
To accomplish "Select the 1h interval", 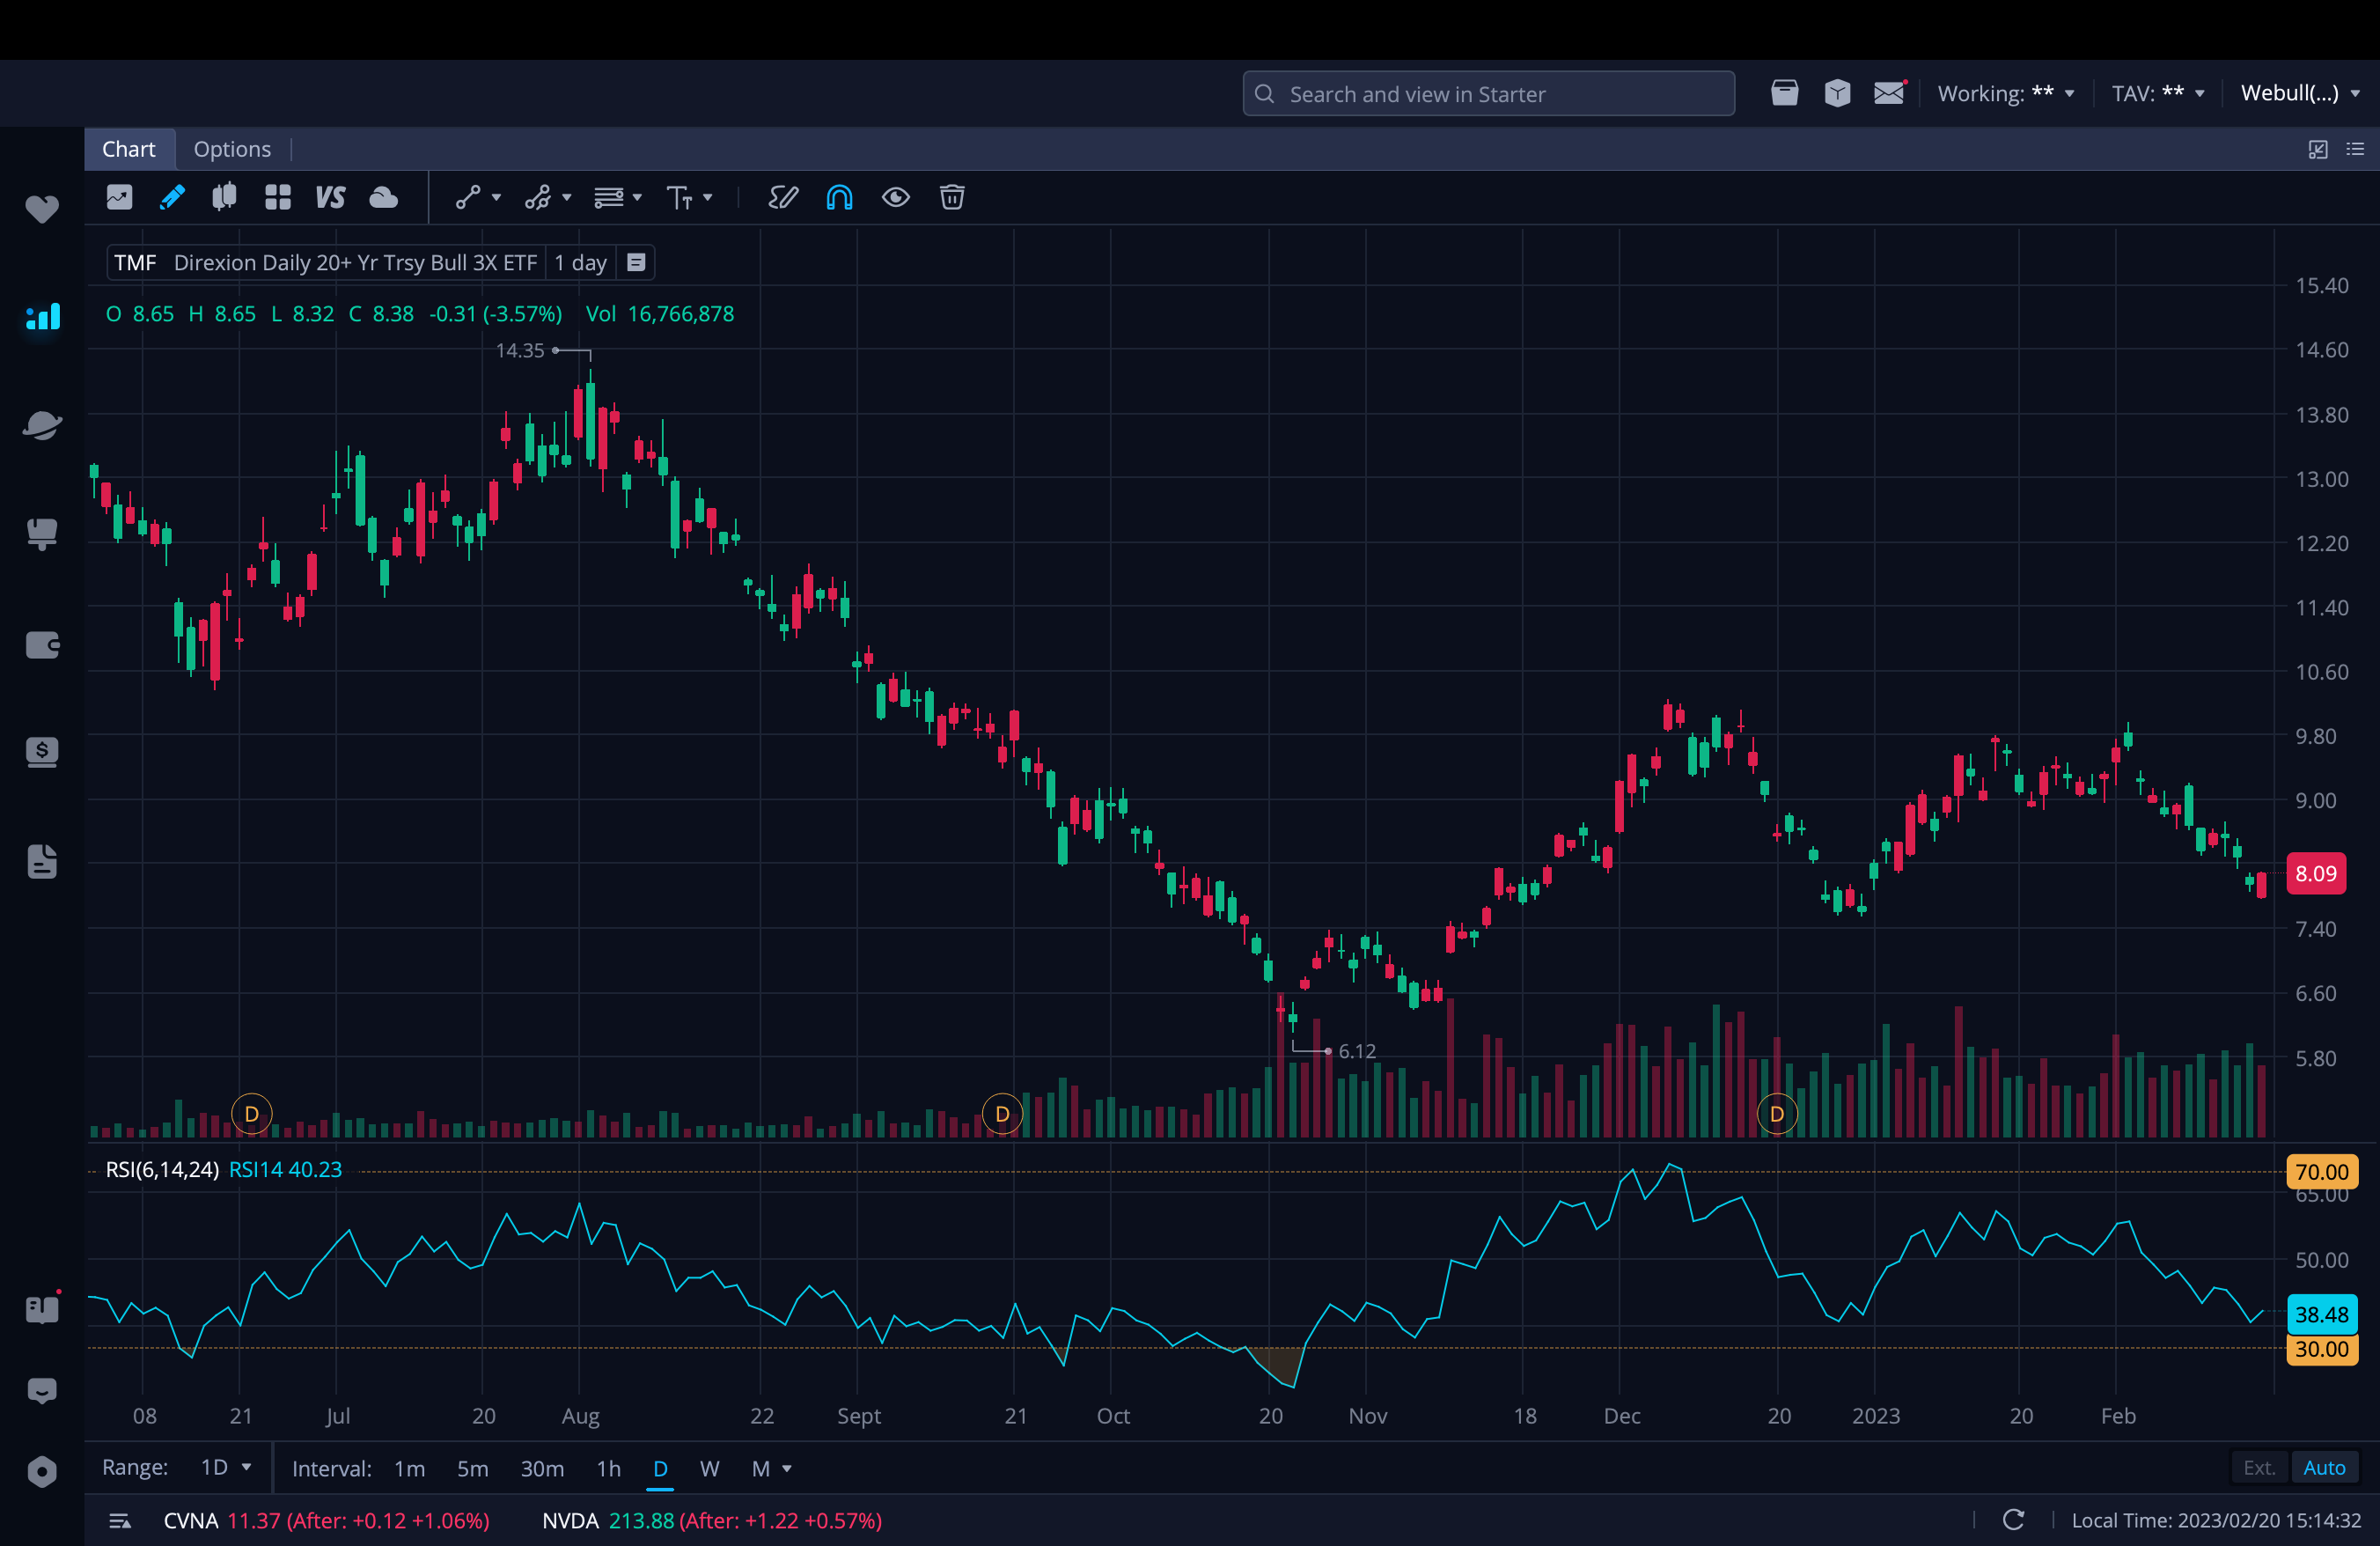I will pos(608,1468).
